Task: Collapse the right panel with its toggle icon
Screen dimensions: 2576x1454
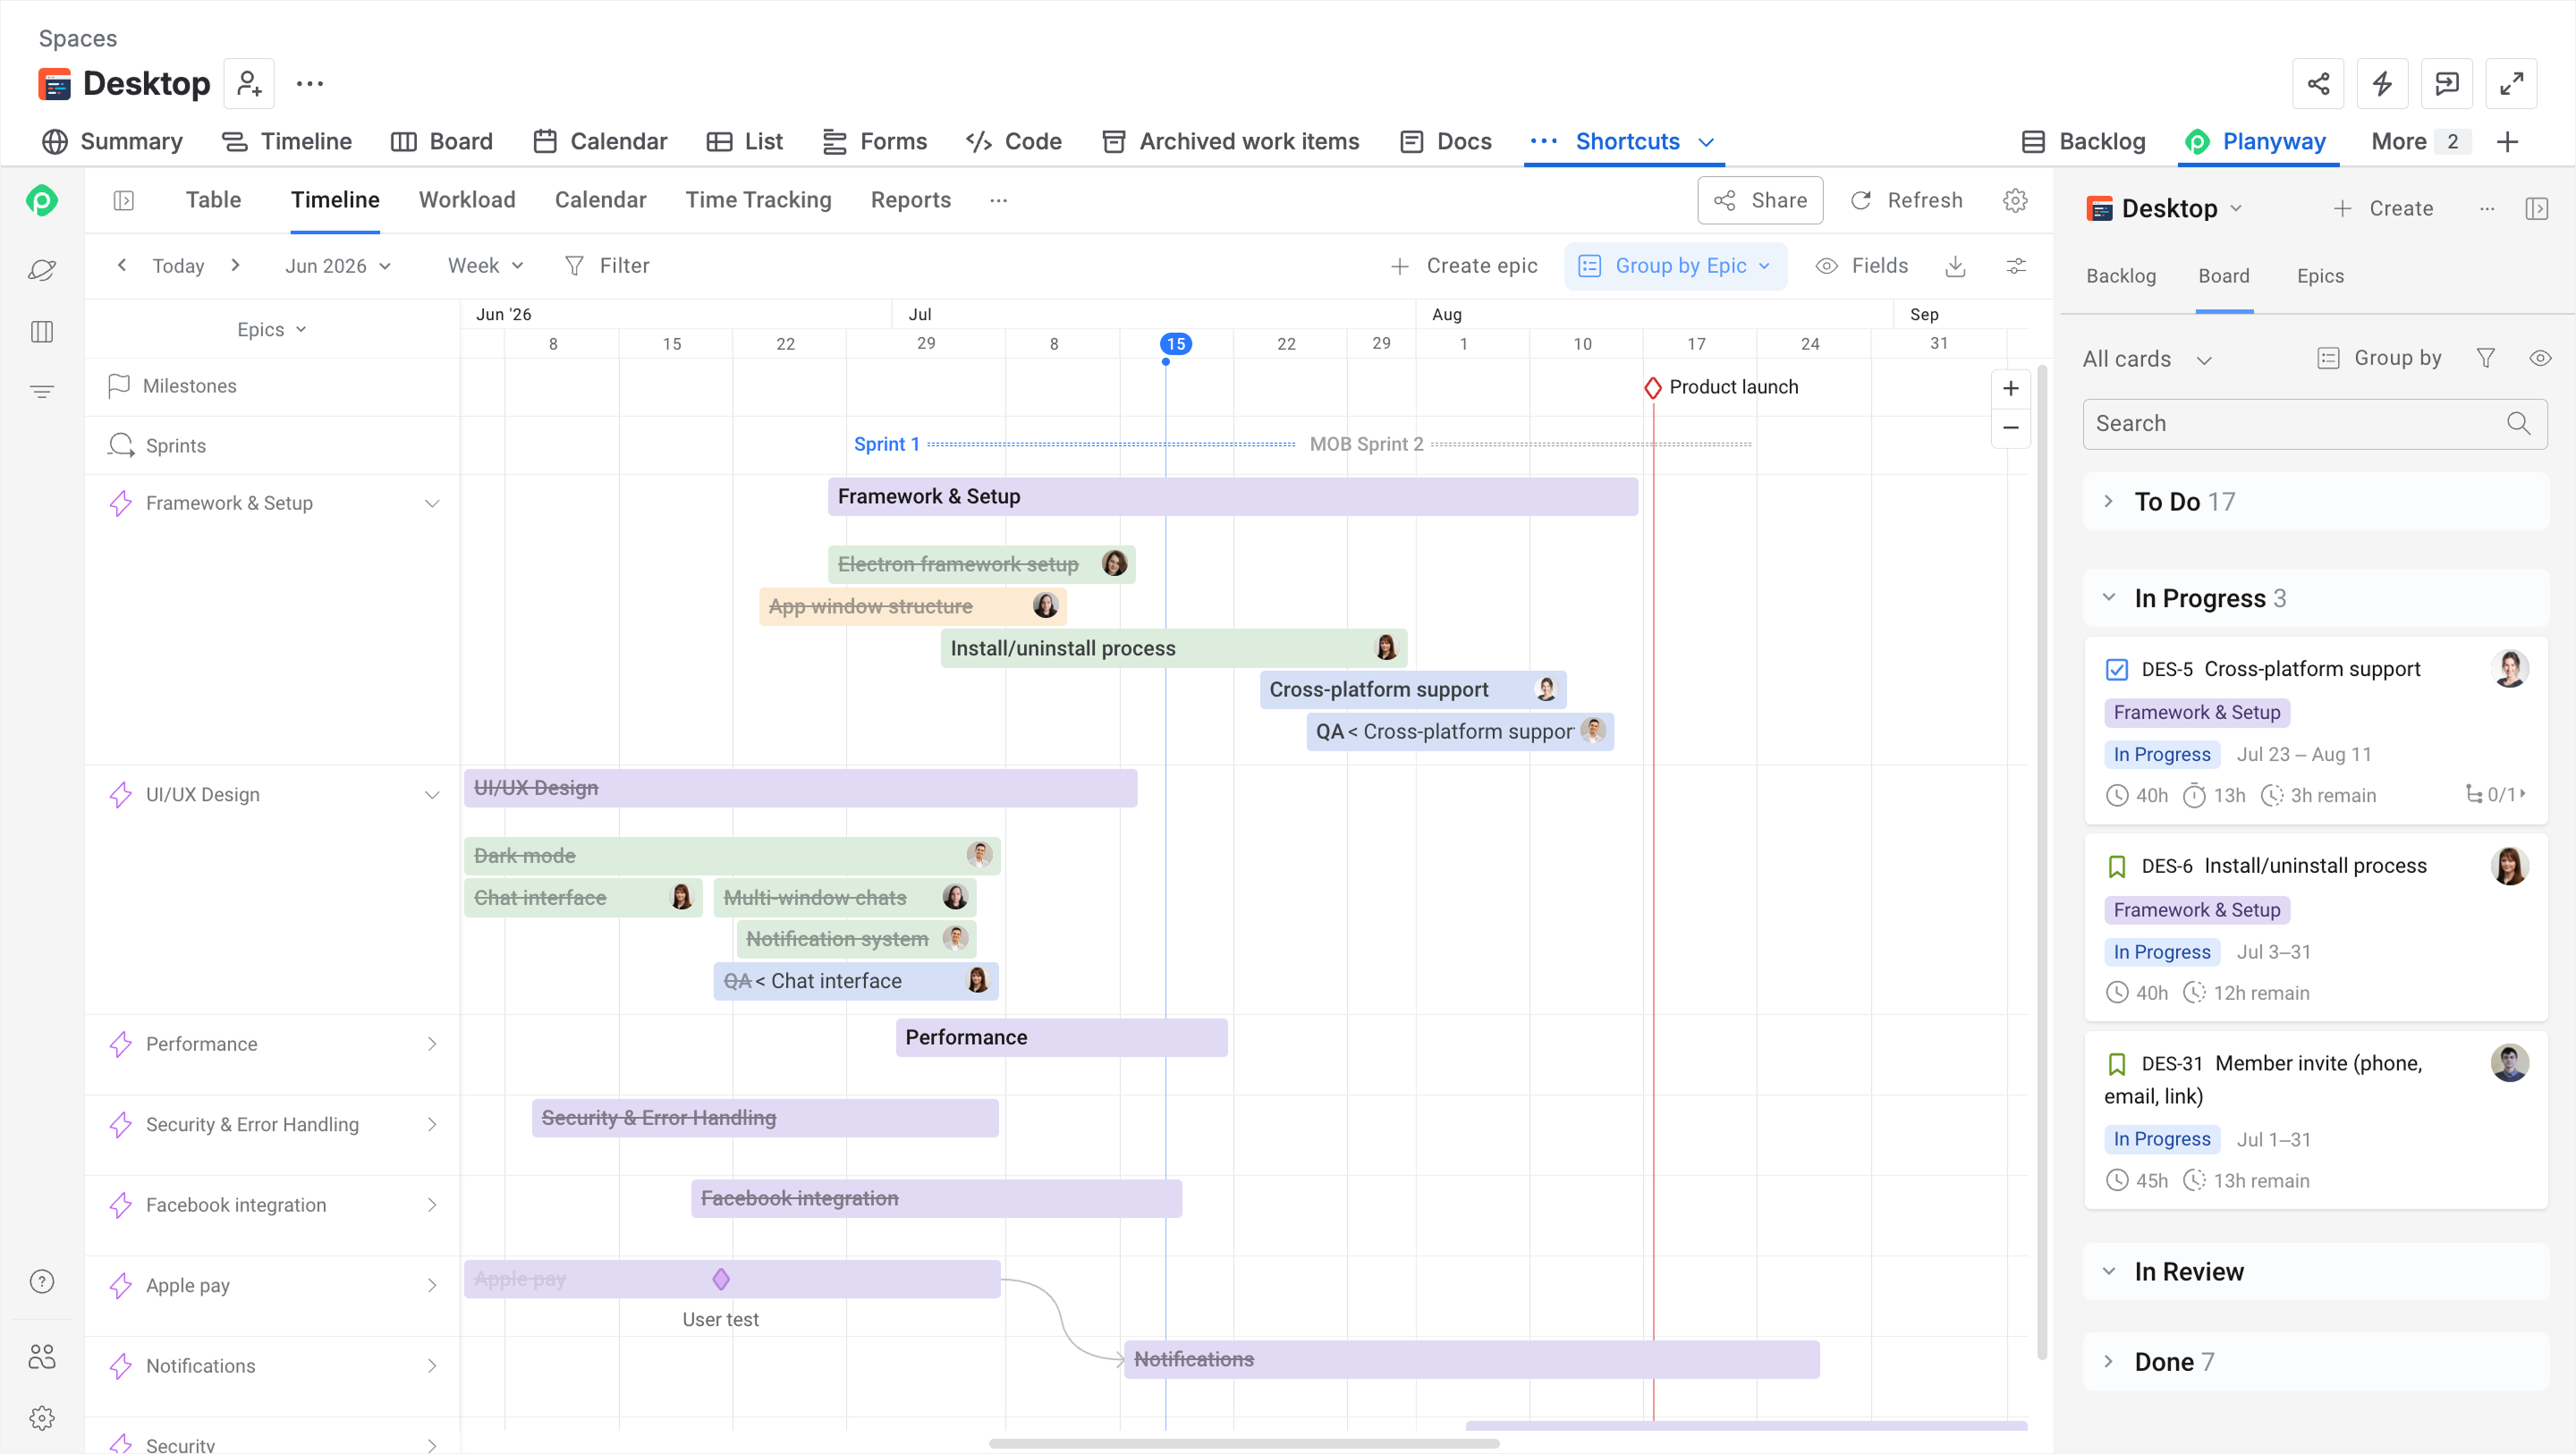Action: tap(2536, 208)
